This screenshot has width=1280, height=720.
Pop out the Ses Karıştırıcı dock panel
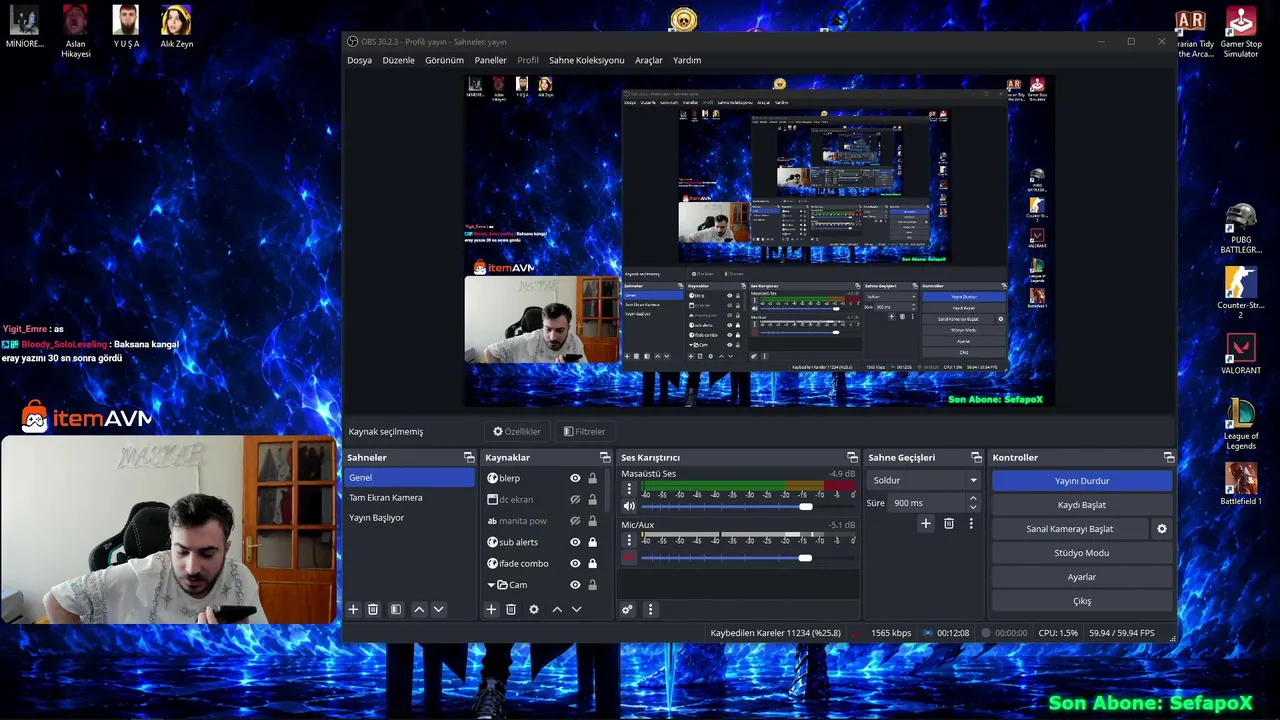coord(852,457)
